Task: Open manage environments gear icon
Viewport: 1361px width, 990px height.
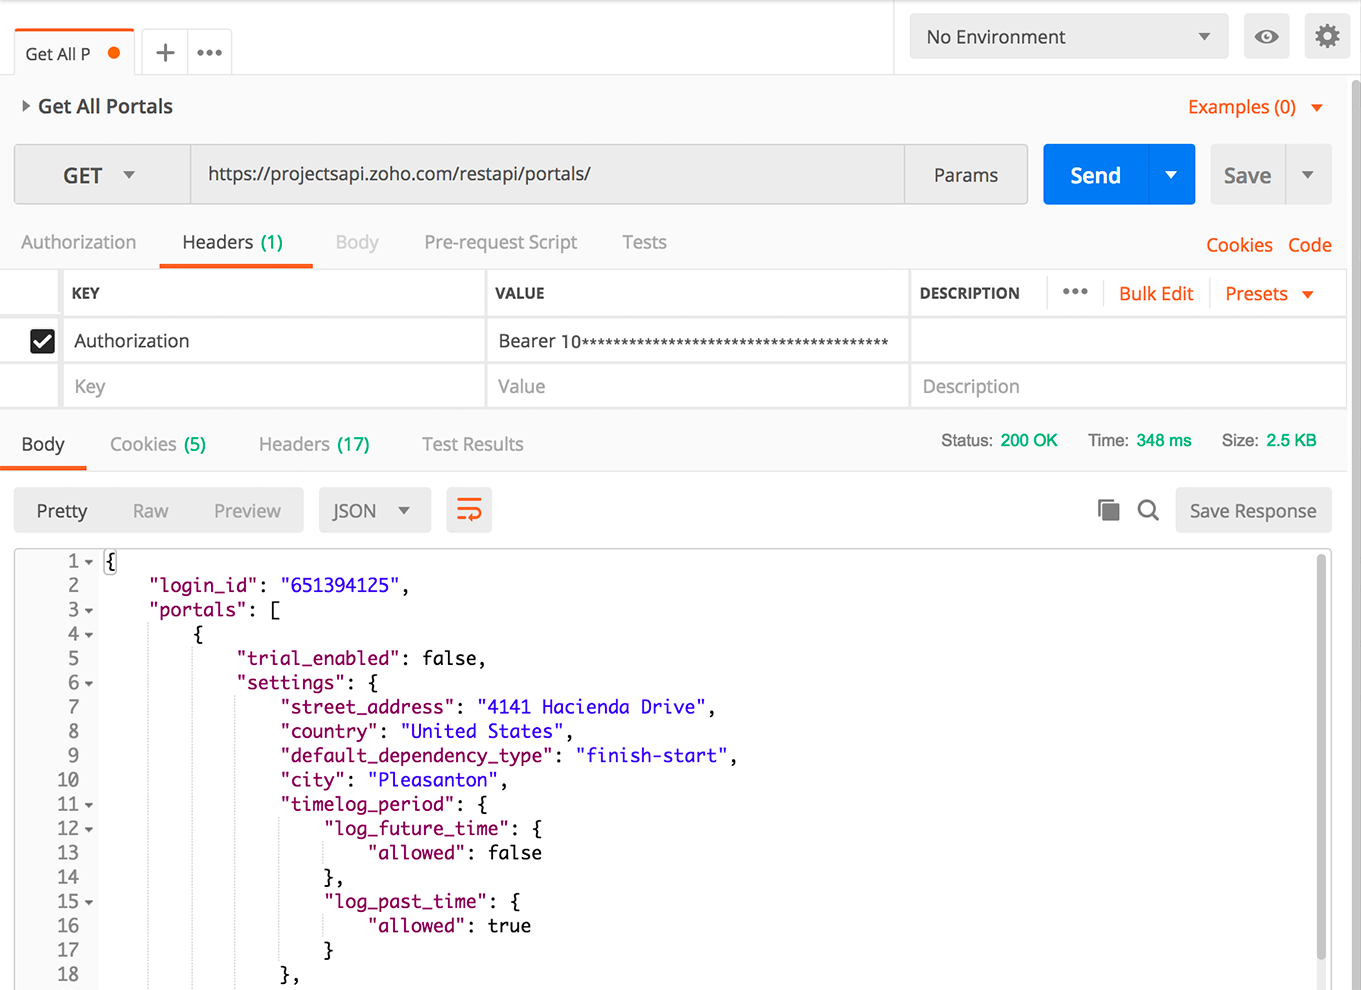Action: point(1326,37)
